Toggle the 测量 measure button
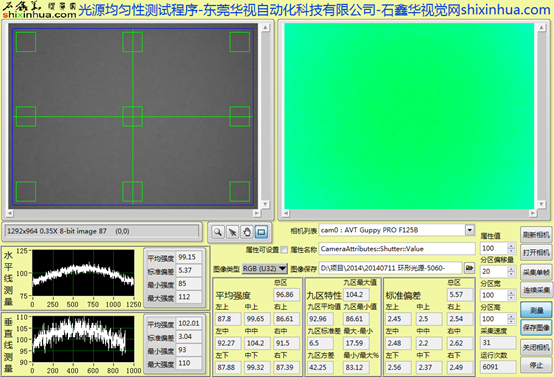 tap(536, 310)
